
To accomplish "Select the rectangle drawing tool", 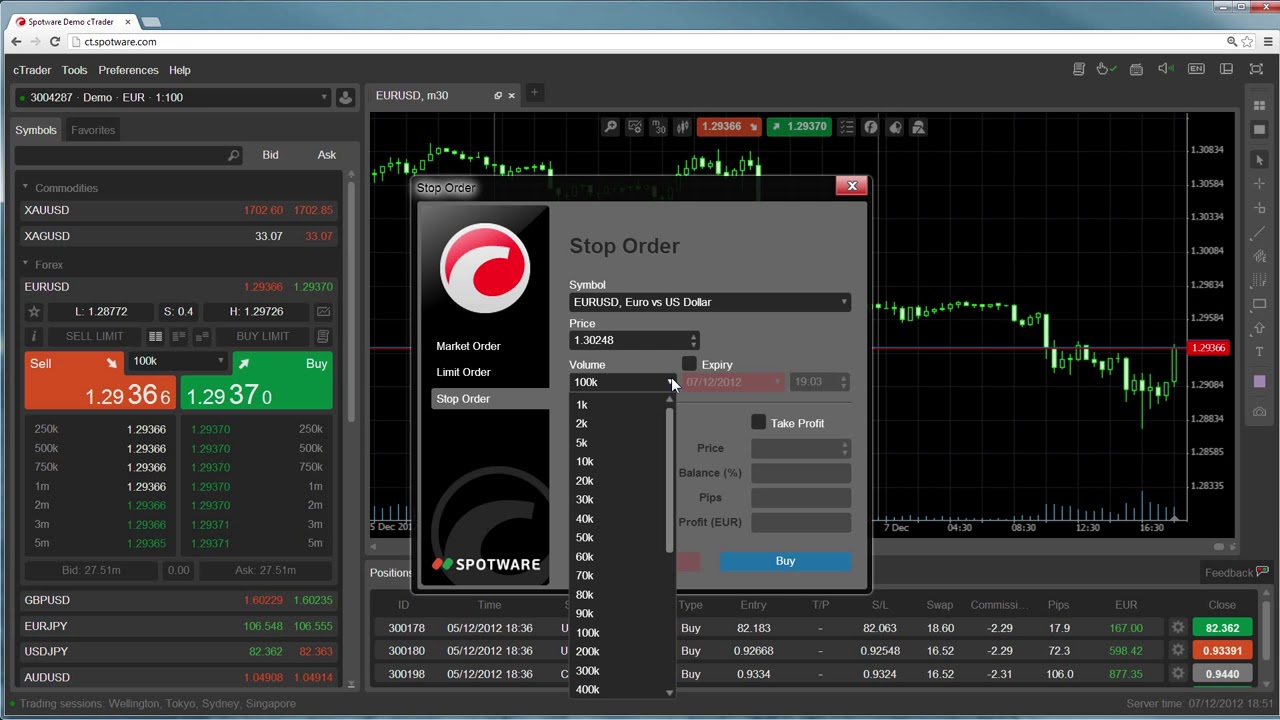I will point(1259,304).
